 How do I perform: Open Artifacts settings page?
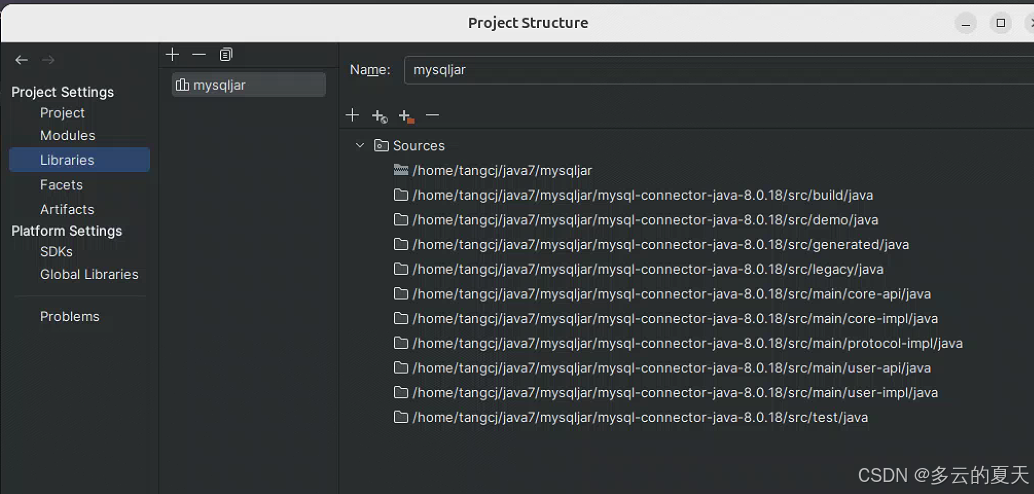(67, 209)
